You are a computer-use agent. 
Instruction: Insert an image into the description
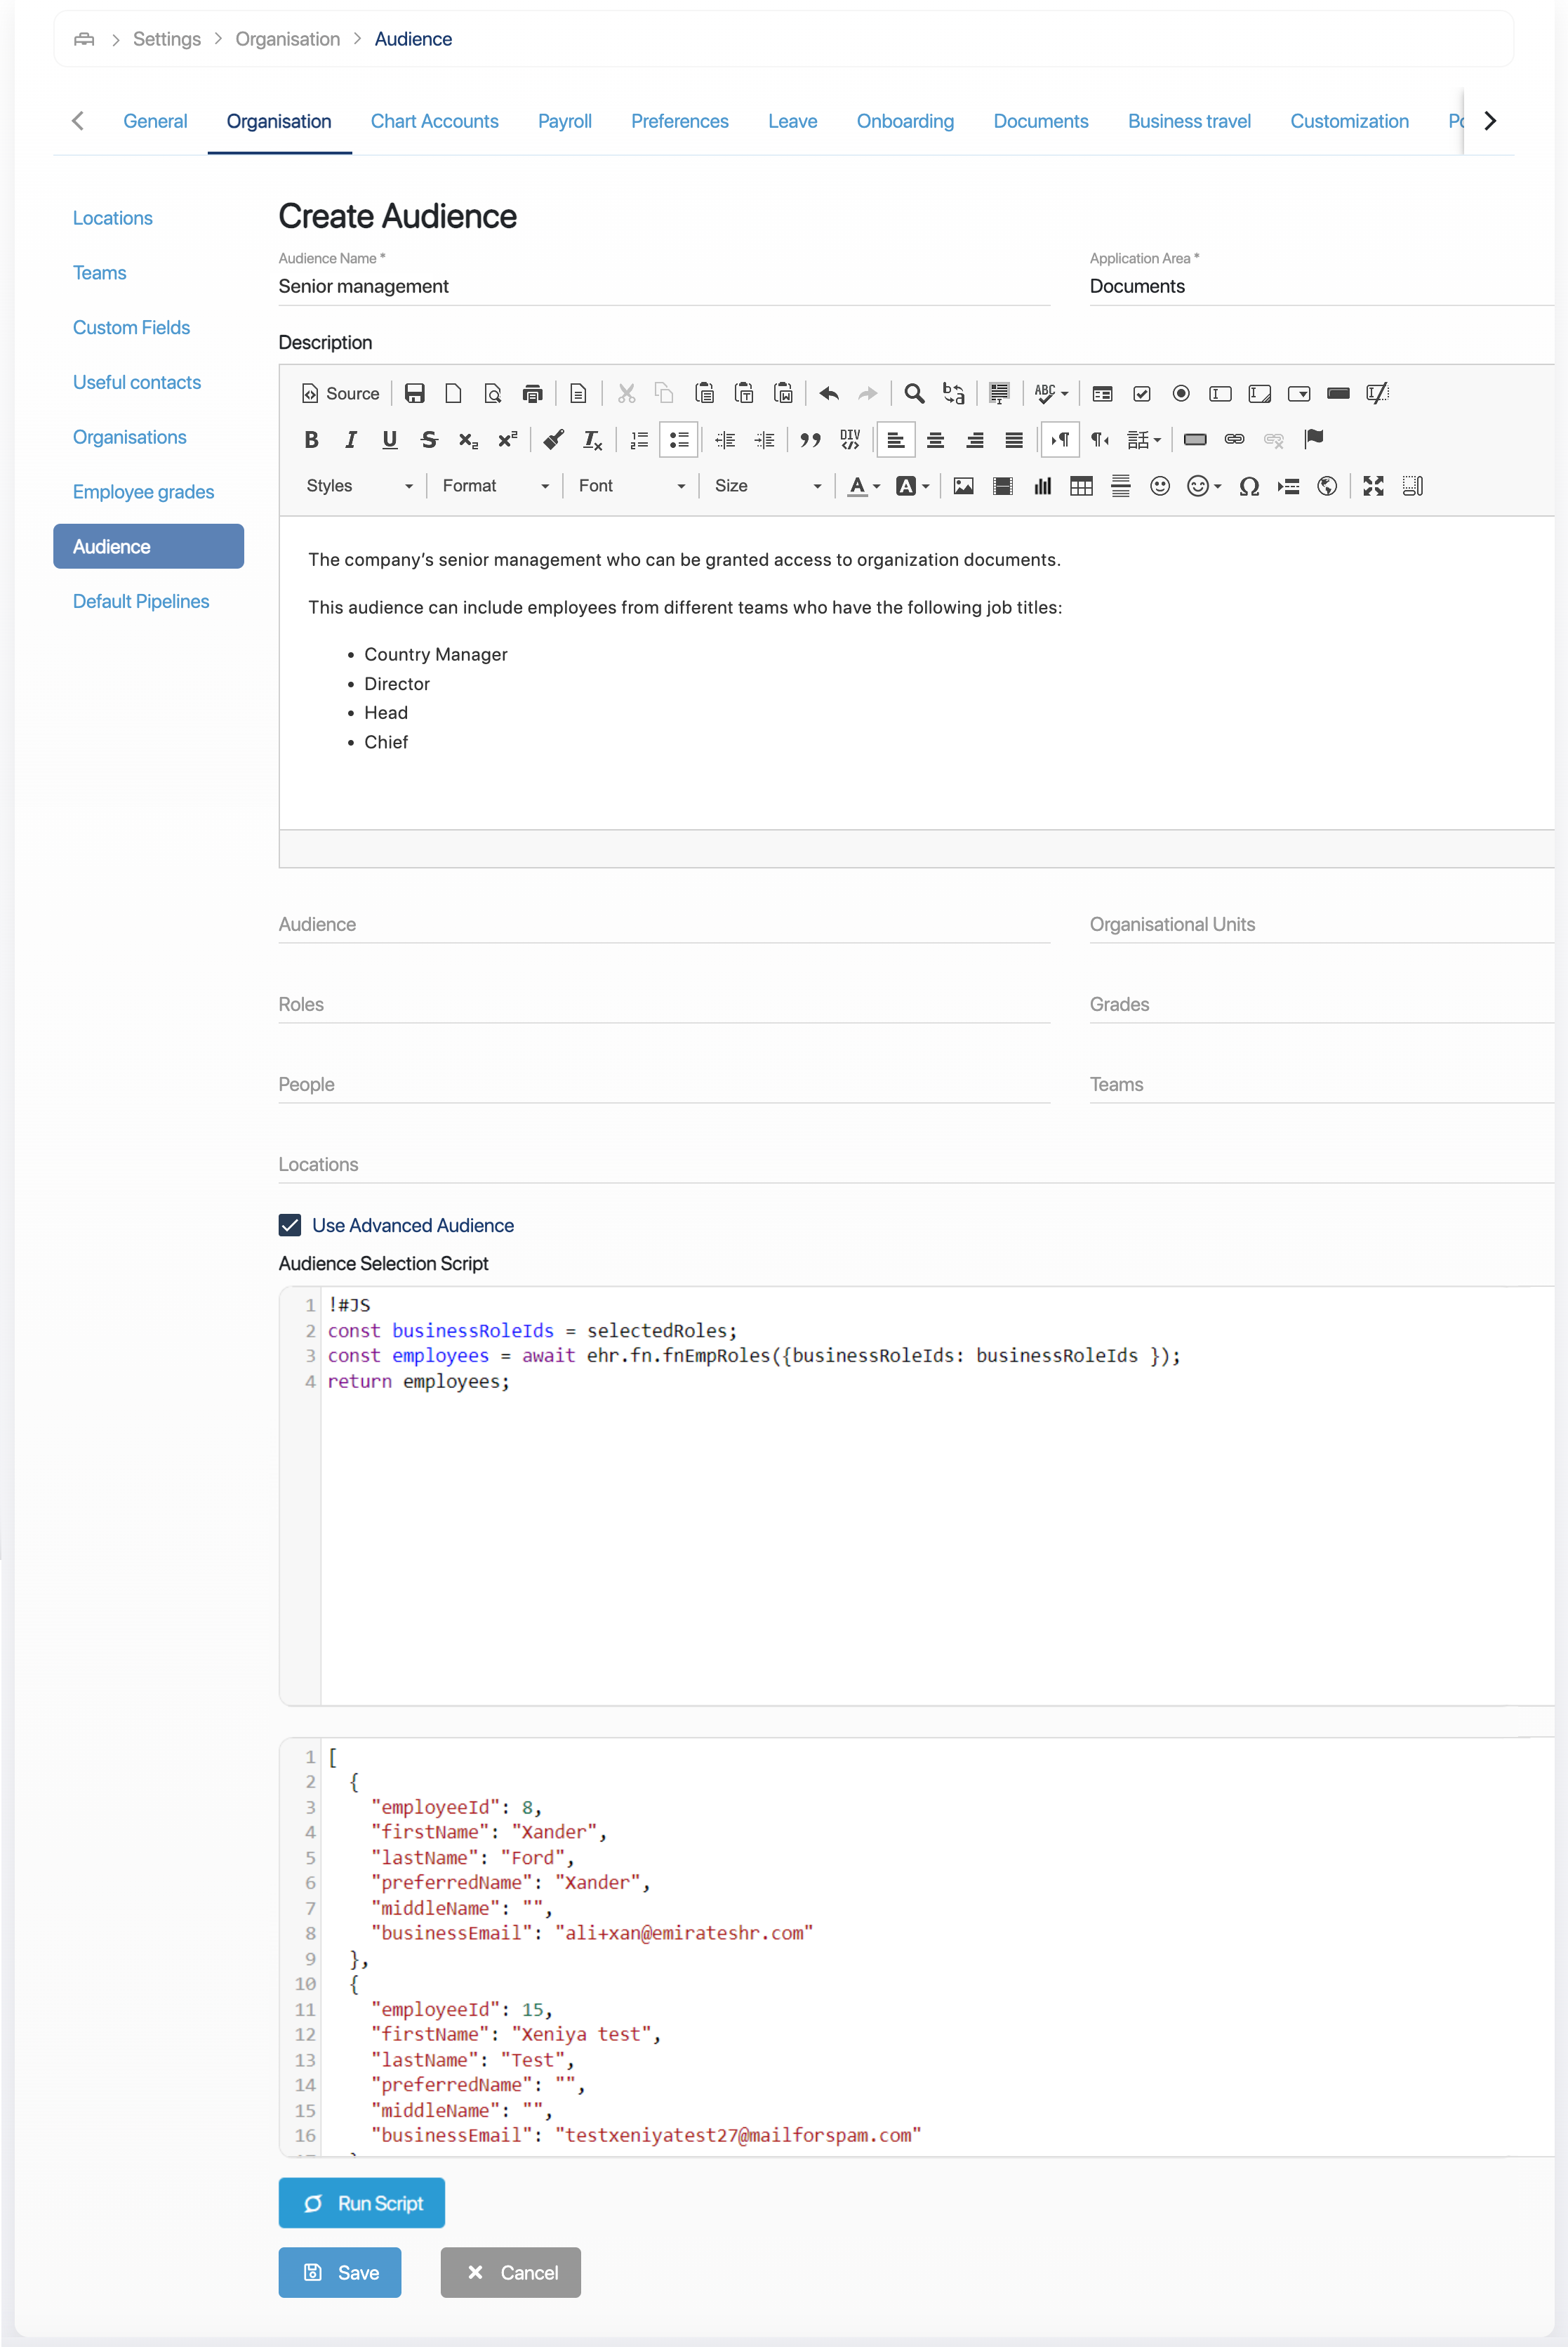click(963, 485)
